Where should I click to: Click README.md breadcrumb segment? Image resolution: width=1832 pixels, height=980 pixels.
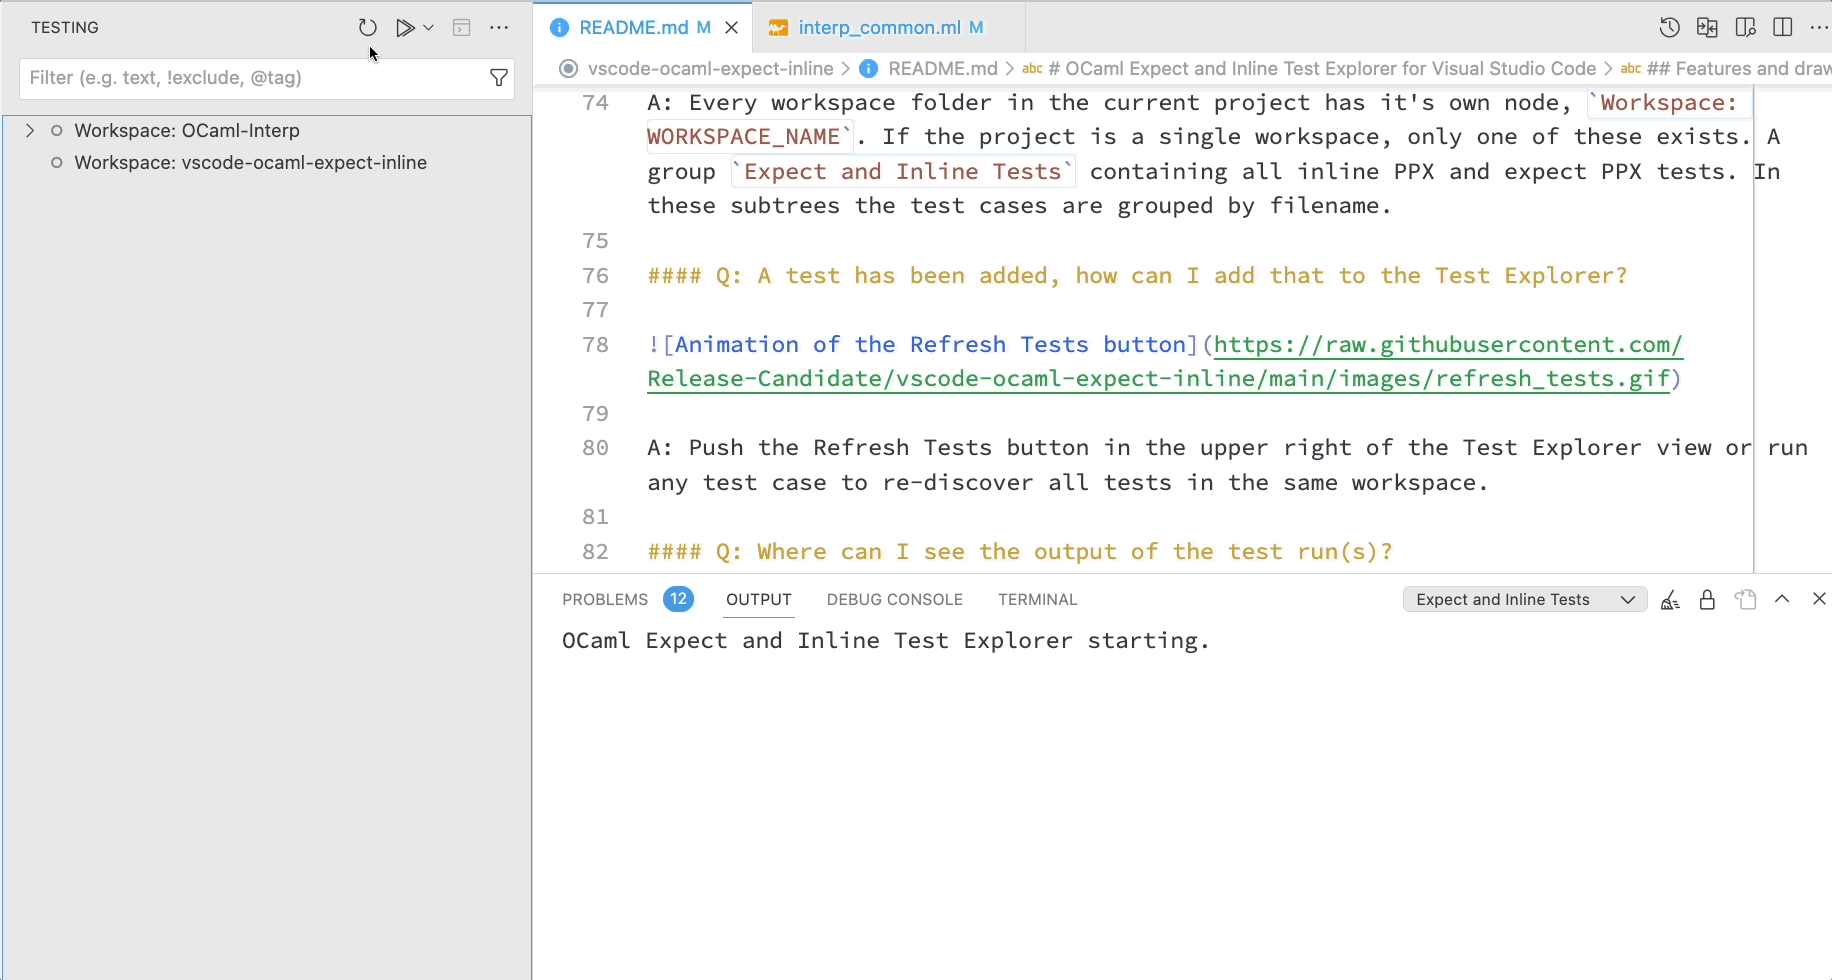click(x=942, y=69)
